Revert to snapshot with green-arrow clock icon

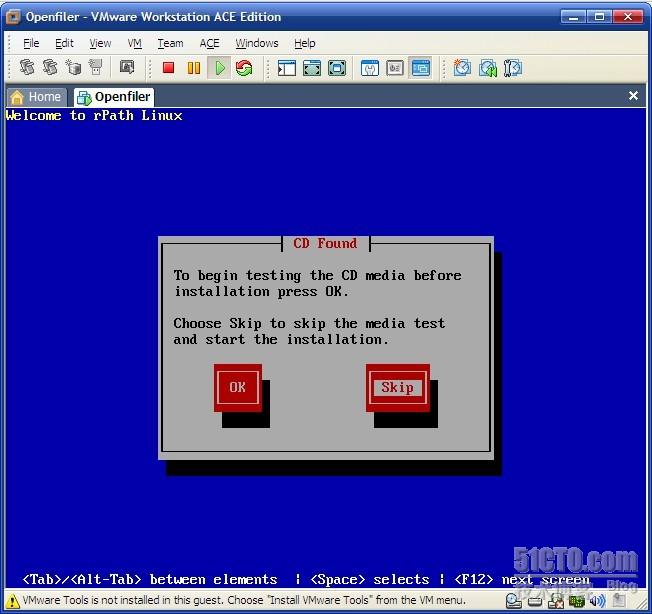click(x=488, y=68)
